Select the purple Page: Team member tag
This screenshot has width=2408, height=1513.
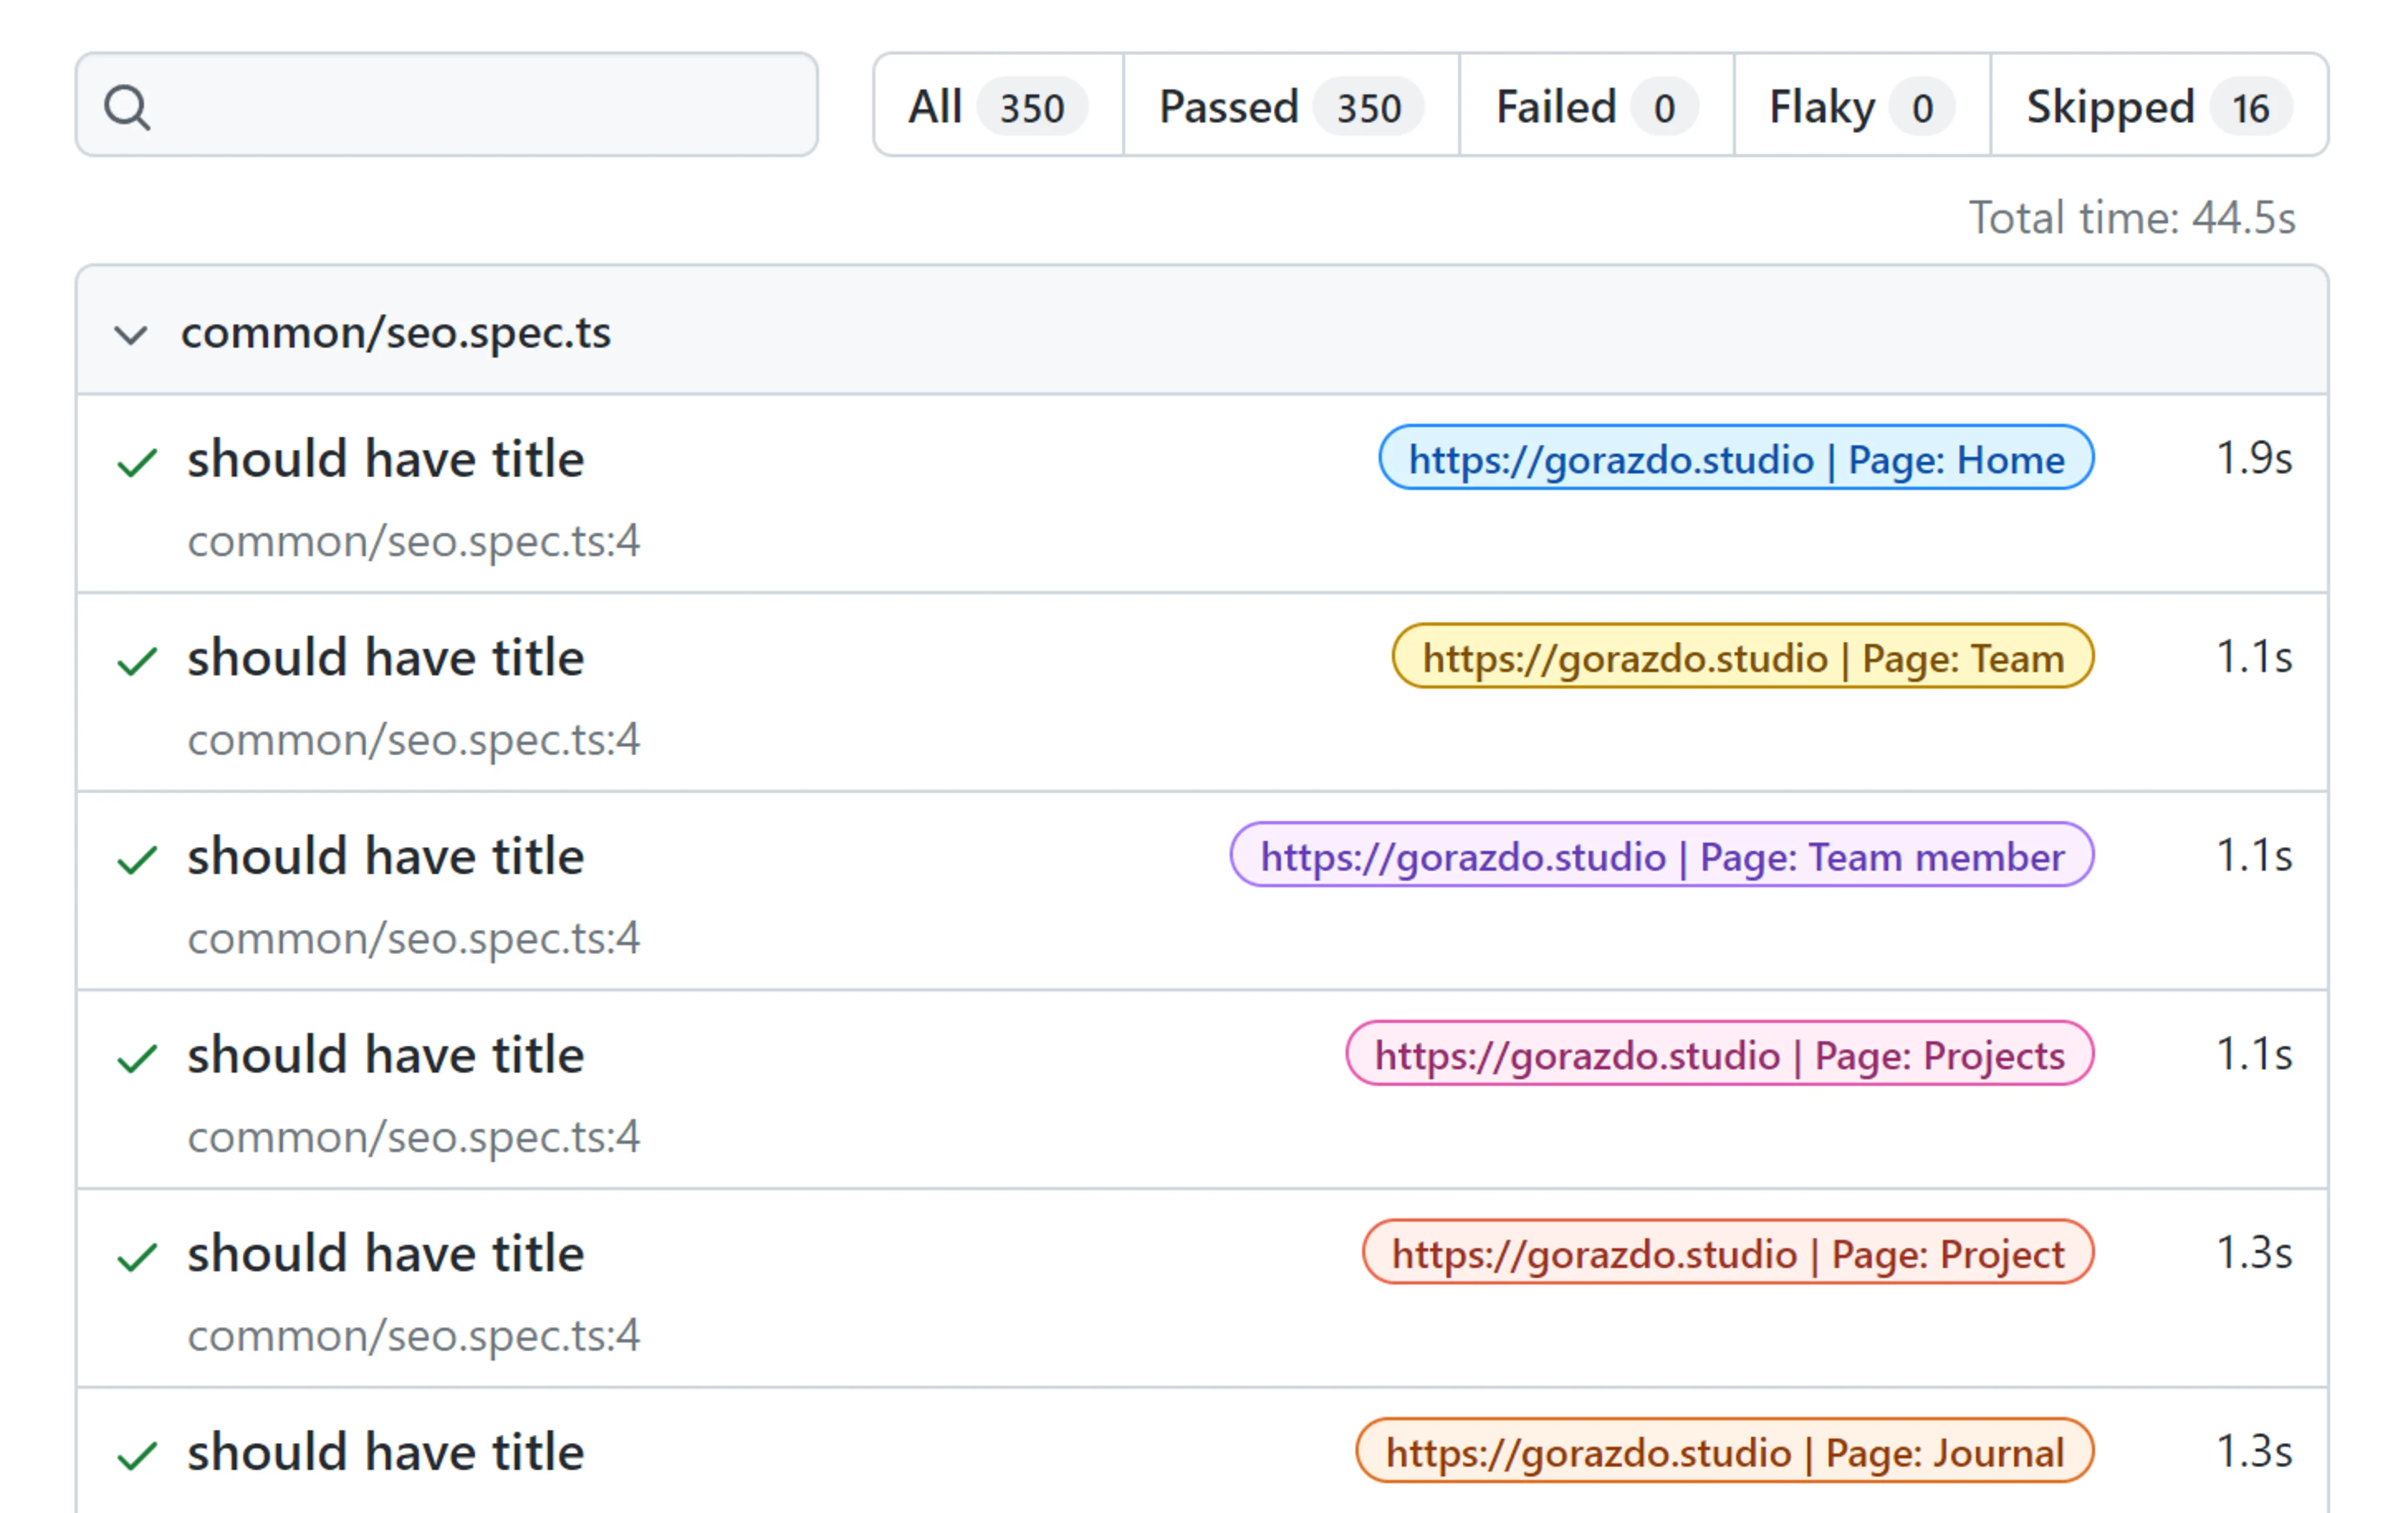pos(1661,856)
